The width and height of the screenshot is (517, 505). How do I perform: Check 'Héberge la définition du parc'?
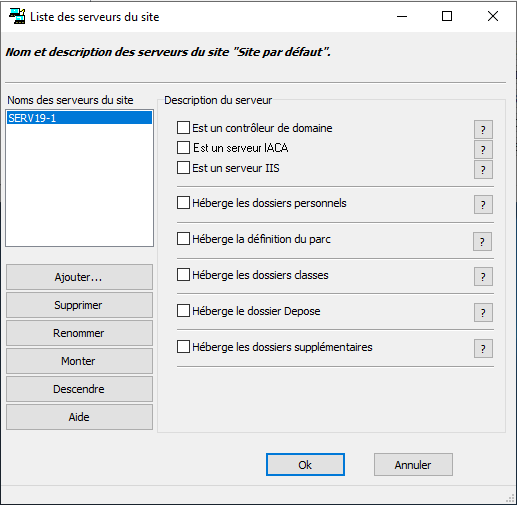pyautogui.click(x=183, y=239)
